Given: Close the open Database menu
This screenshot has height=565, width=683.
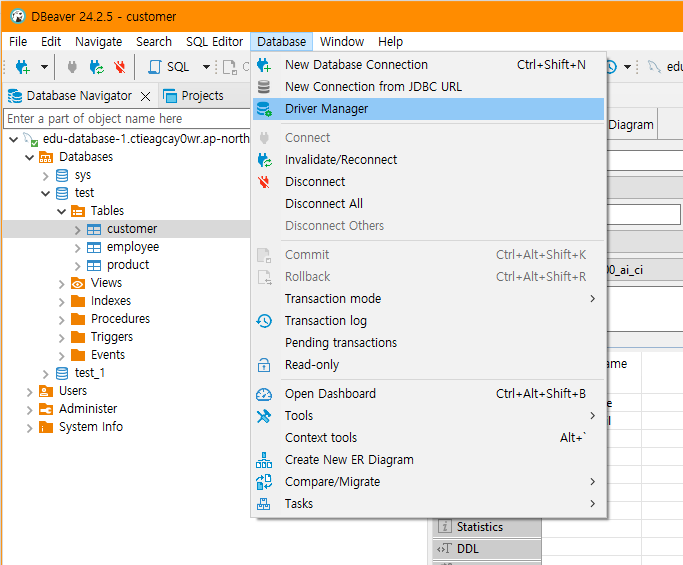Looking at the screenshot, I should click(x=281, y=42).
